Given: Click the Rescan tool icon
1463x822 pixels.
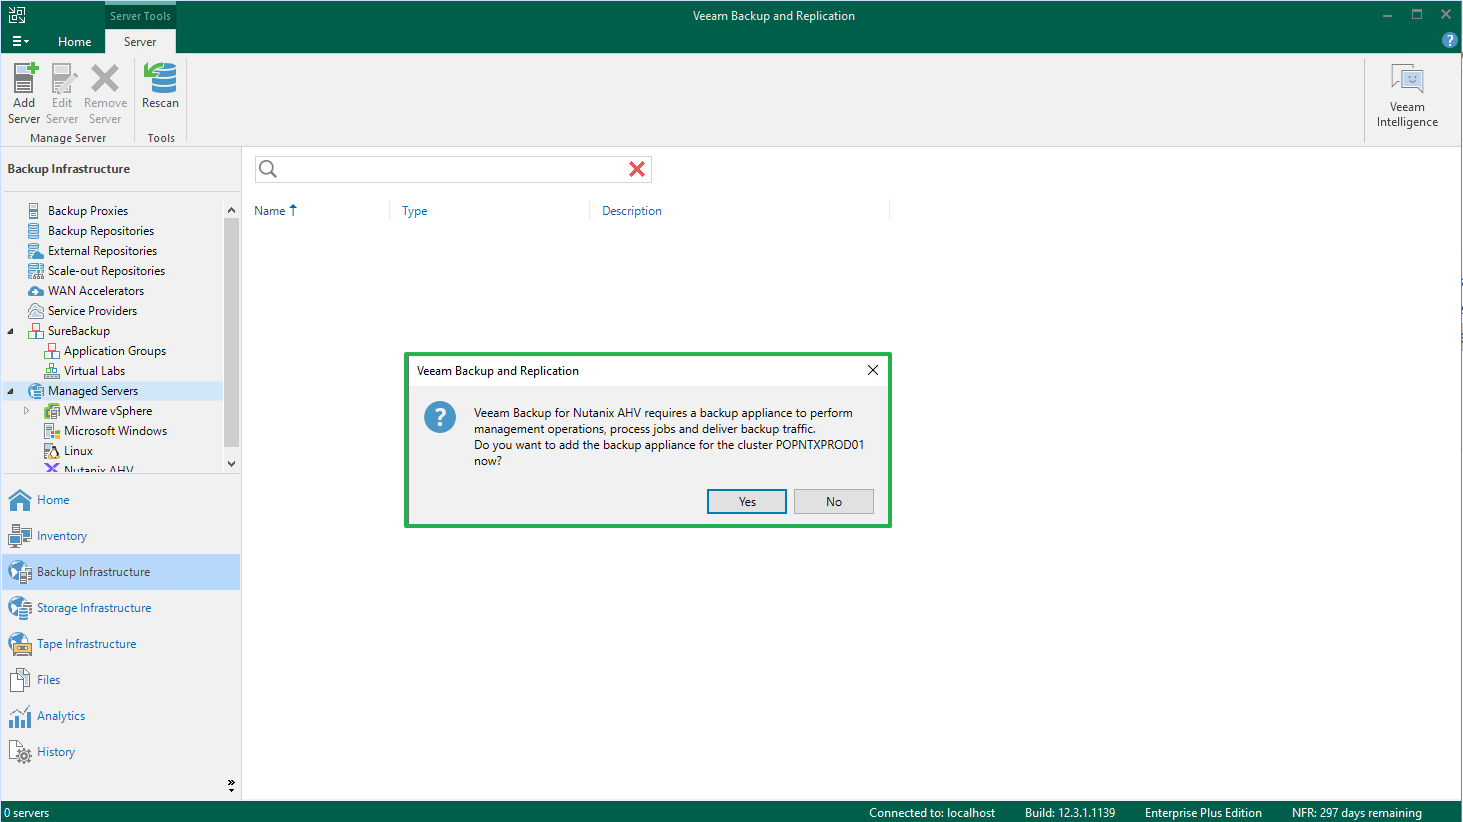Looking at the screenshot, I should [160, 78].
